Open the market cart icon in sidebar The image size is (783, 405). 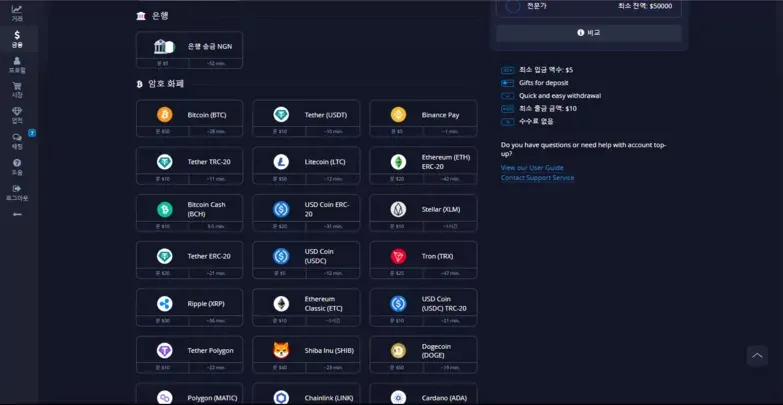[17, 86]
